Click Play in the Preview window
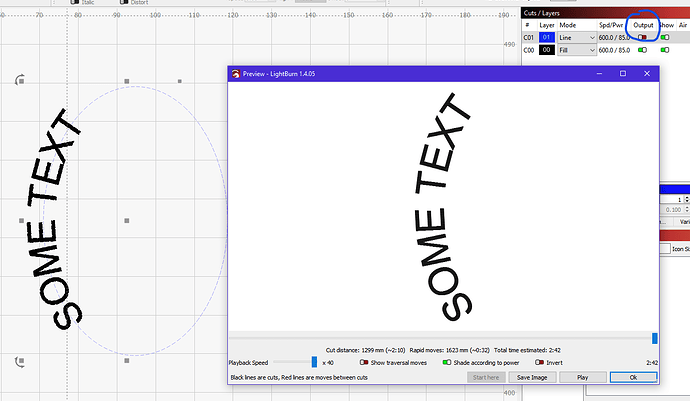The width and height of the screenshot is (690, 401). tap(582, 377)
